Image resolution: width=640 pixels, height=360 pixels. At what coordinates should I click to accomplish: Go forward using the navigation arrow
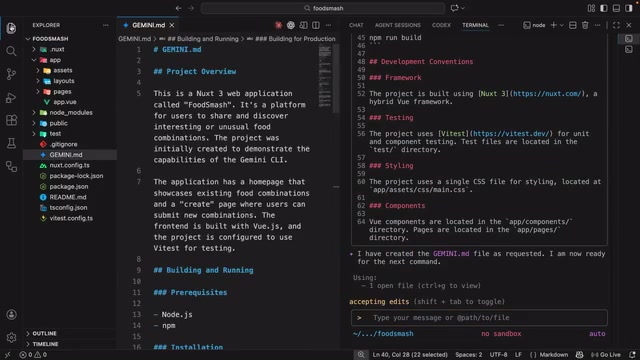click(191, 8)
